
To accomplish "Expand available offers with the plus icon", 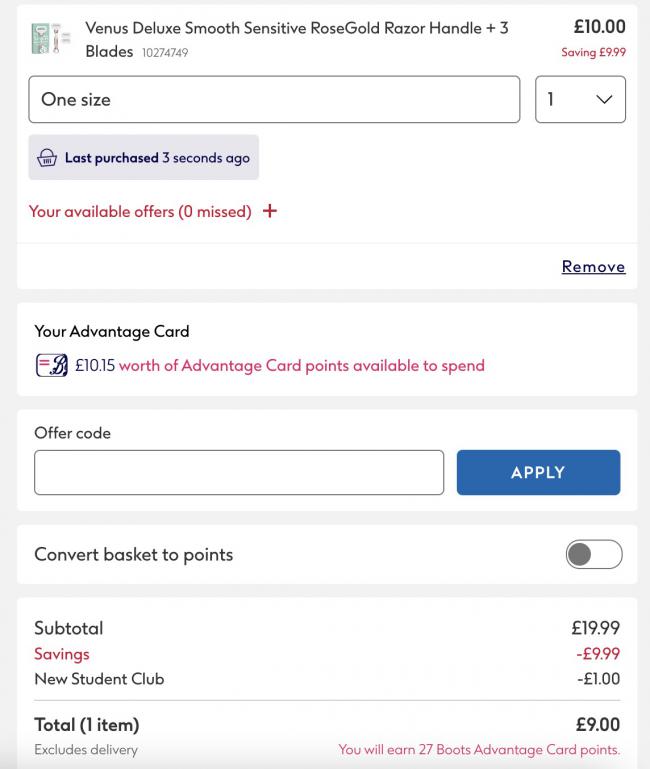I will pyautogui.click(x=270, y=211).
